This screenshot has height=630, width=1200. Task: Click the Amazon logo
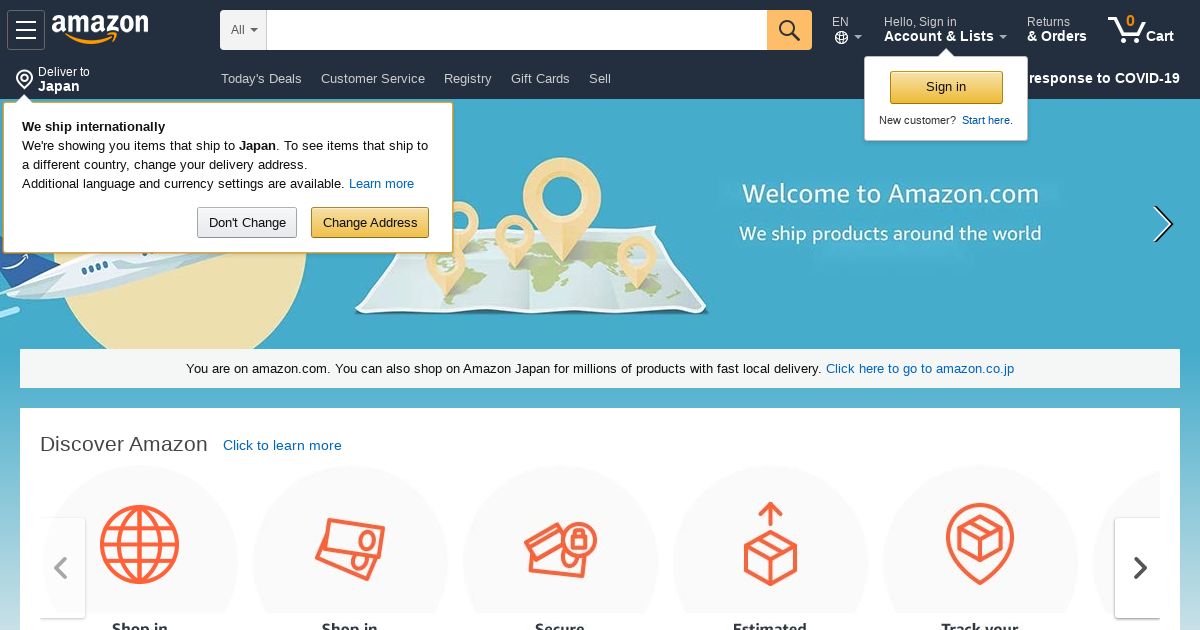[x=100, y=29]
